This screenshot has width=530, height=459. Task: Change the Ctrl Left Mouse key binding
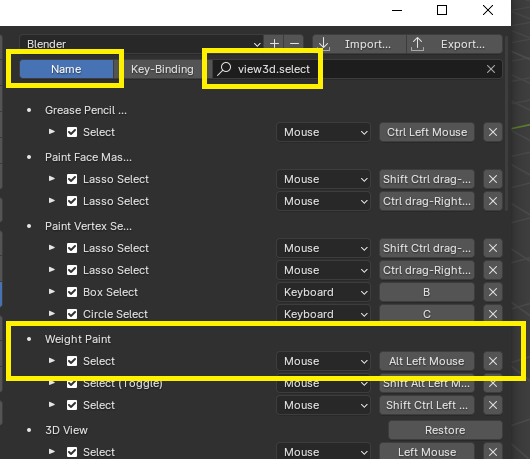click(427, 132)
